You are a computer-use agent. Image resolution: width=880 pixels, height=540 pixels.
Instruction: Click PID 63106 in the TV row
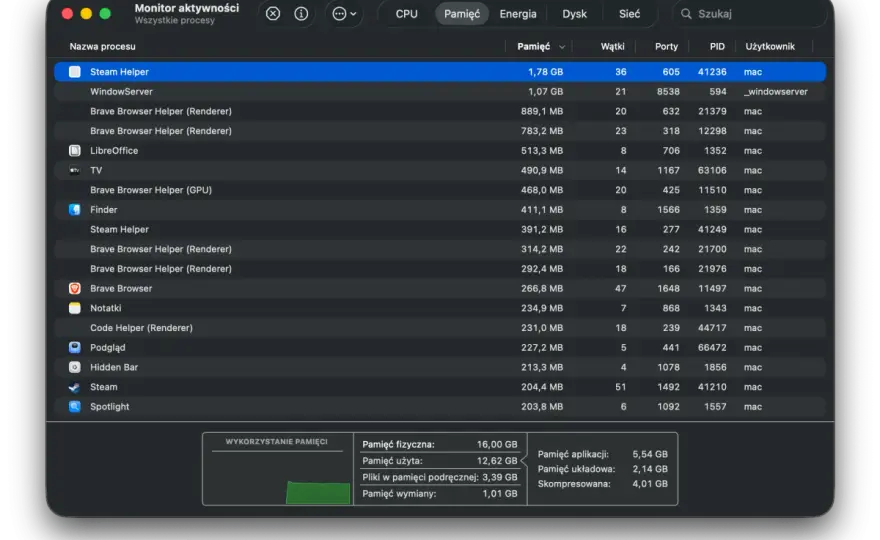point(712,170)
